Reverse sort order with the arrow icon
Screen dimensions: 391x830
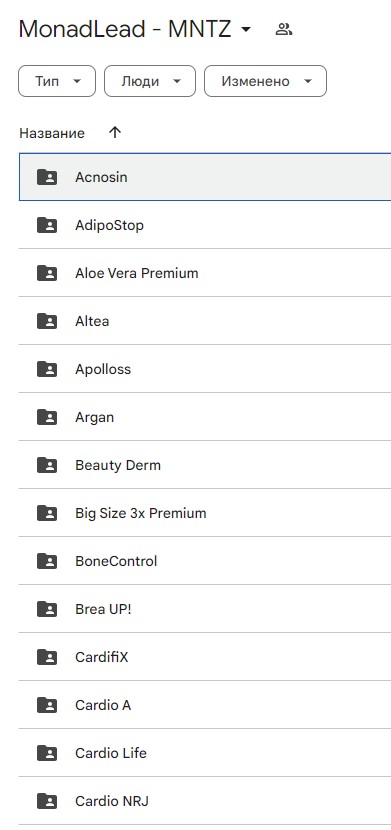point(115,132)
